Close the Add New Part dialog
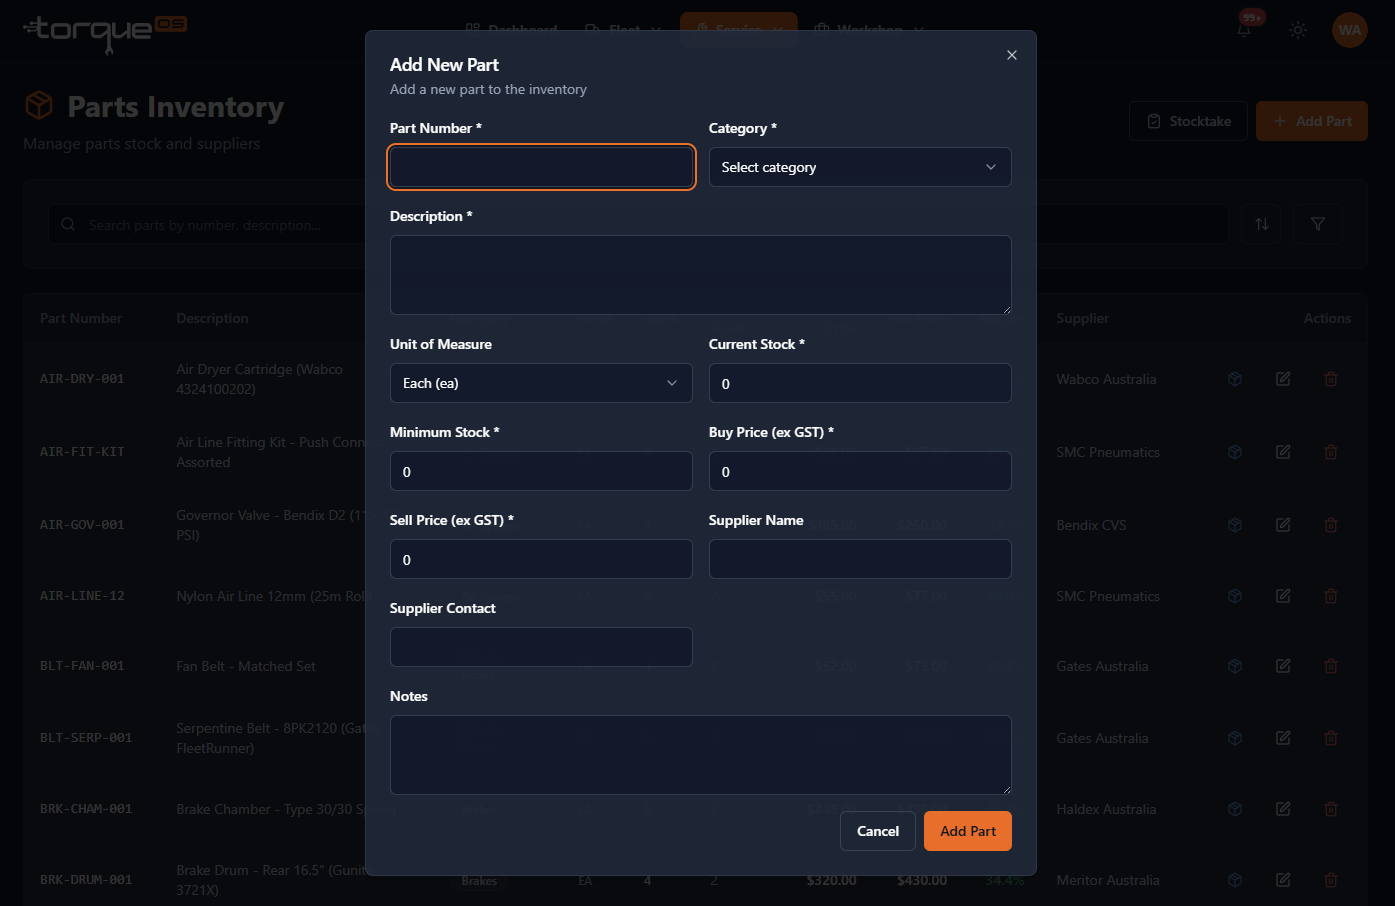Image resolution: width=1395 pixels, height=906 pixels. 1012,55
